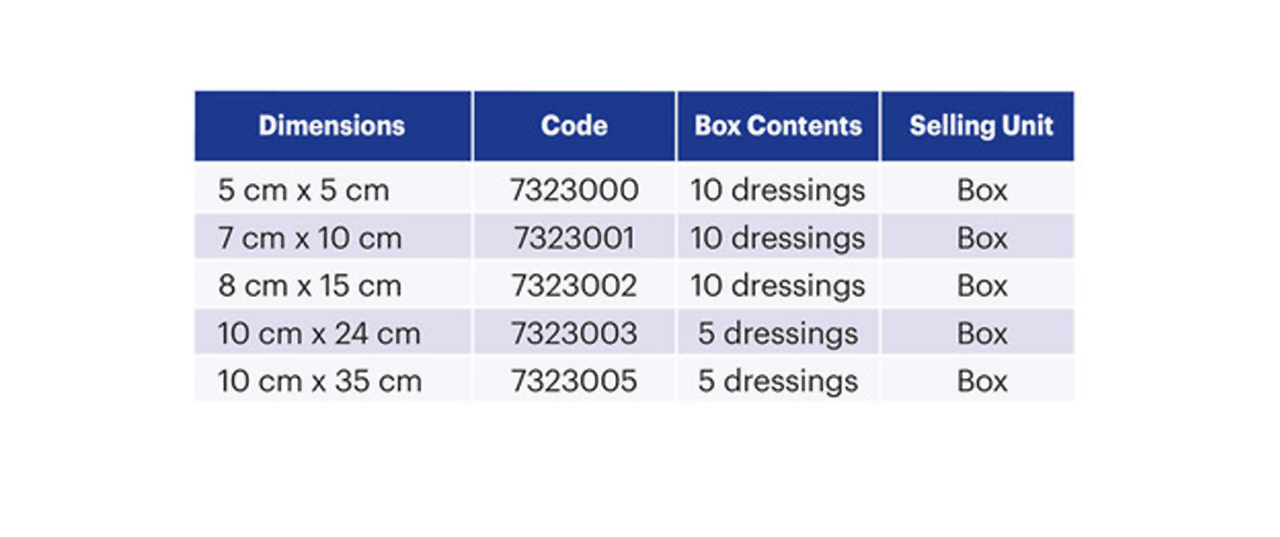Select the Box cell in the 10 cm x 35 cm row
The width and height of the screenshot is (1280, 537).
[982, 381]
